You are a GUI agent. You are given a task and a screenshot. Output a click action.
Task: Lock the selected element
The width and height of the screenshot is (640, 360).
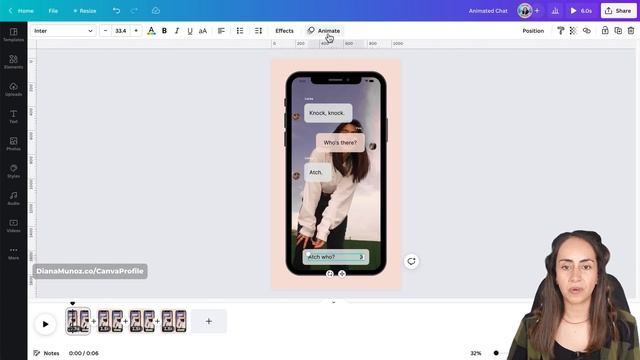605,31
